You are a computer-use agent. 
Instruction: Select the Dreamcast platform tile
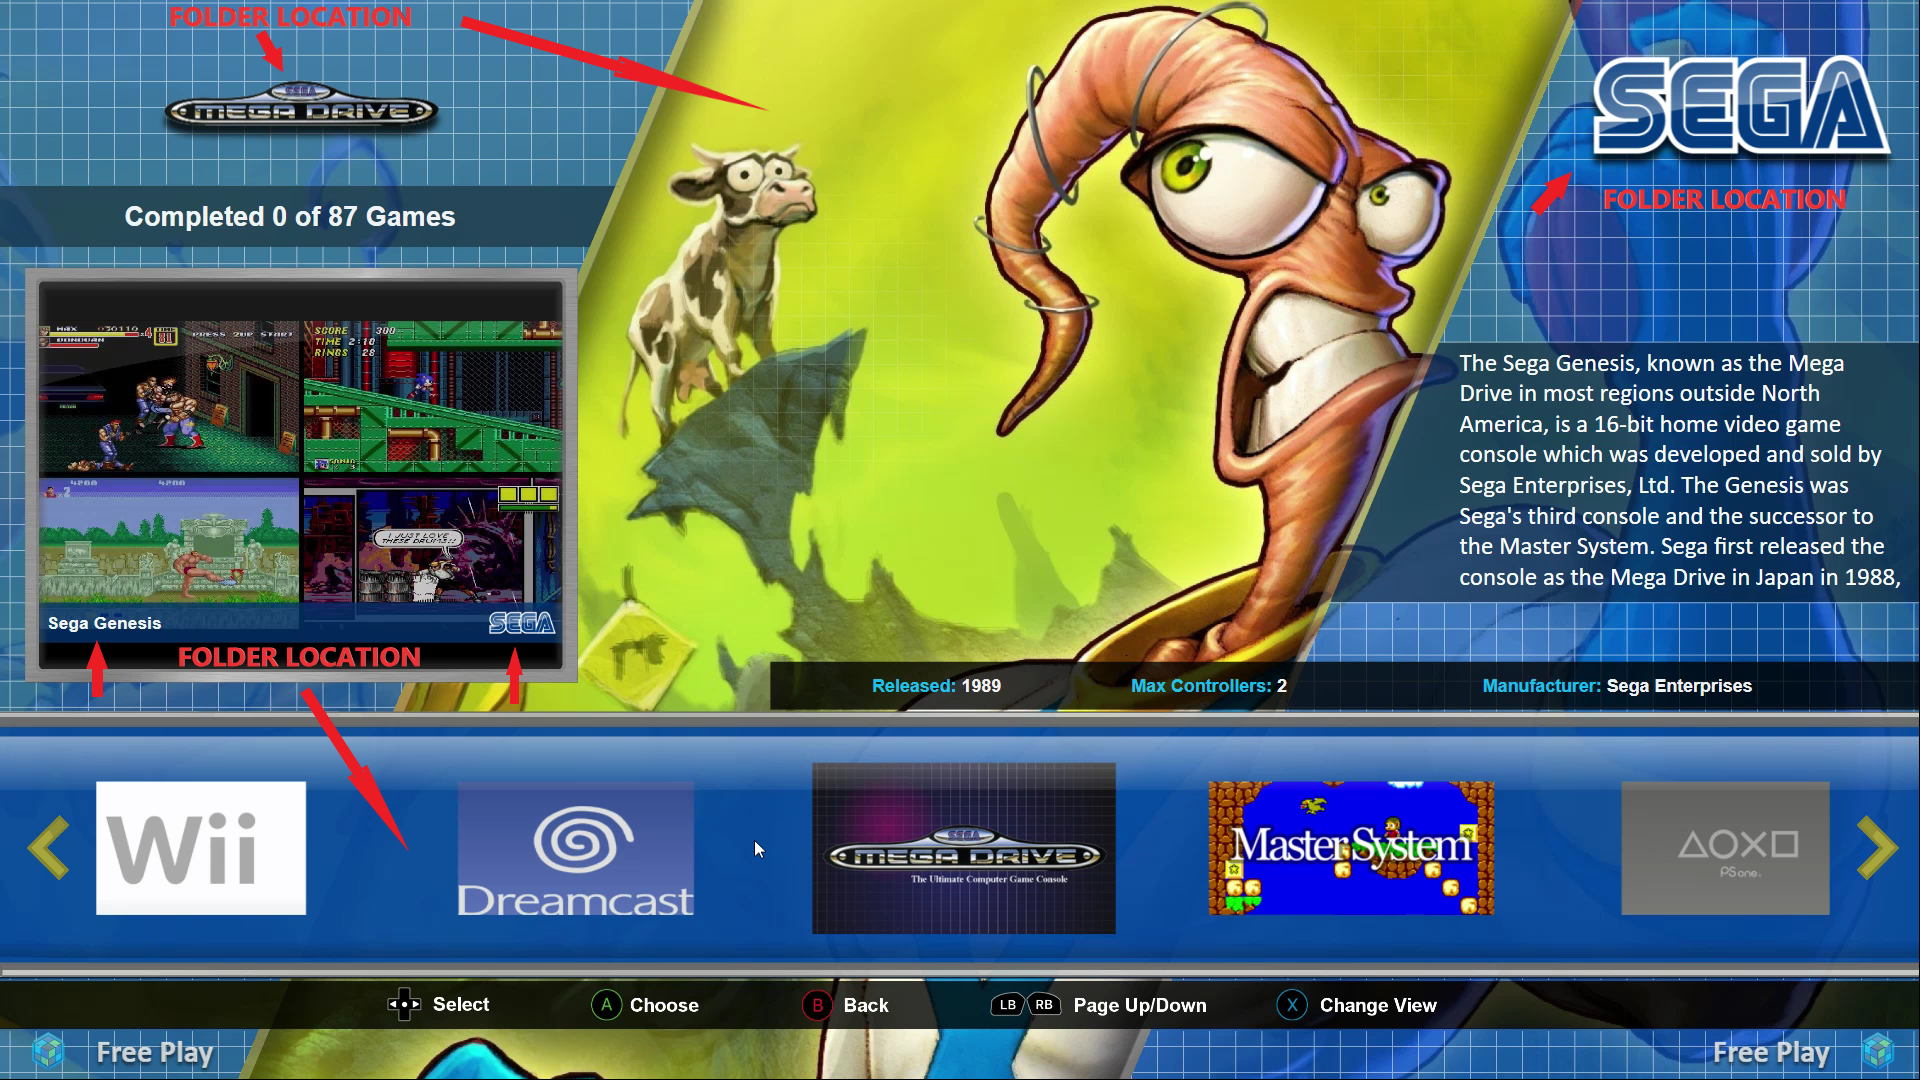pos(575,848)
